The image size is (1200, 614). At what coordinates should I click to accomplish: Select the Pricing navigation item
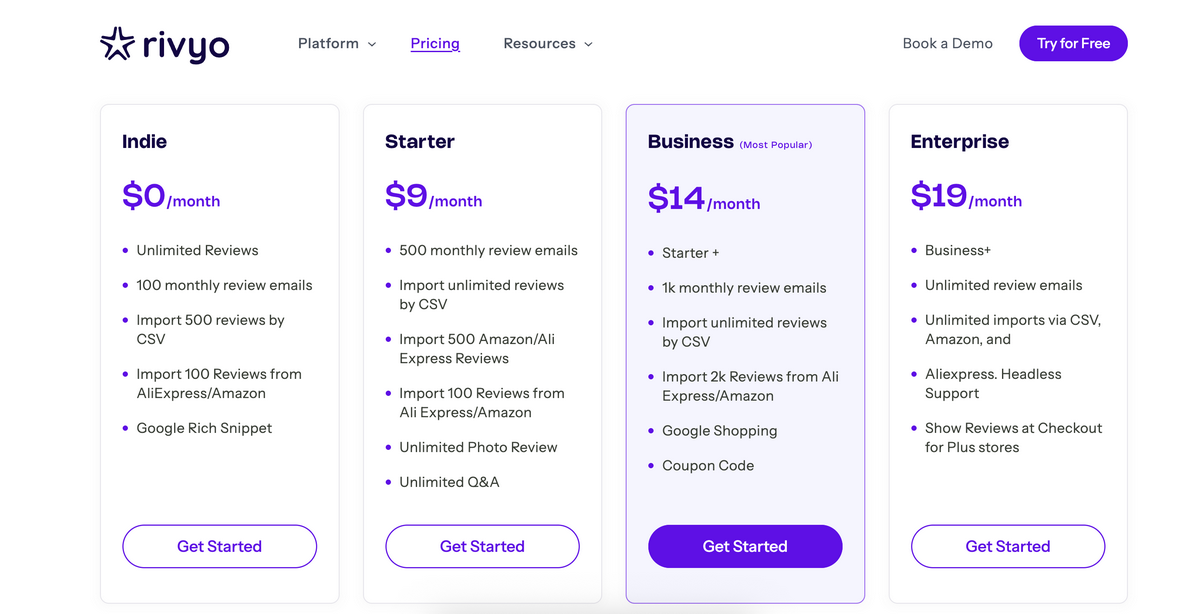435,43
